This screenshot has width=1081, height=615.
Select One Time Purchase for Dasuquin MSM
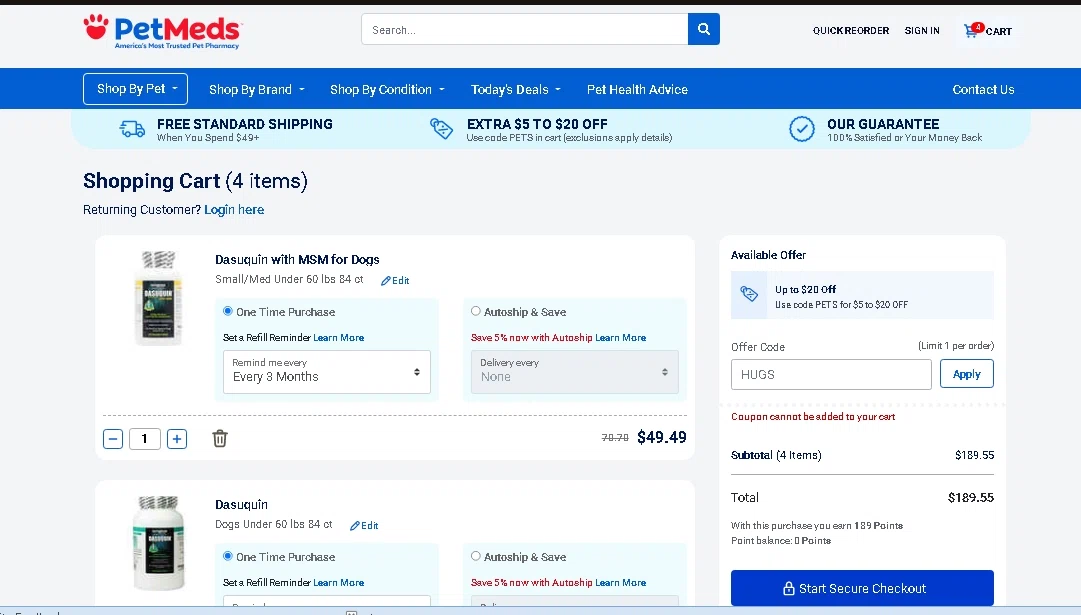click(228, 312)
